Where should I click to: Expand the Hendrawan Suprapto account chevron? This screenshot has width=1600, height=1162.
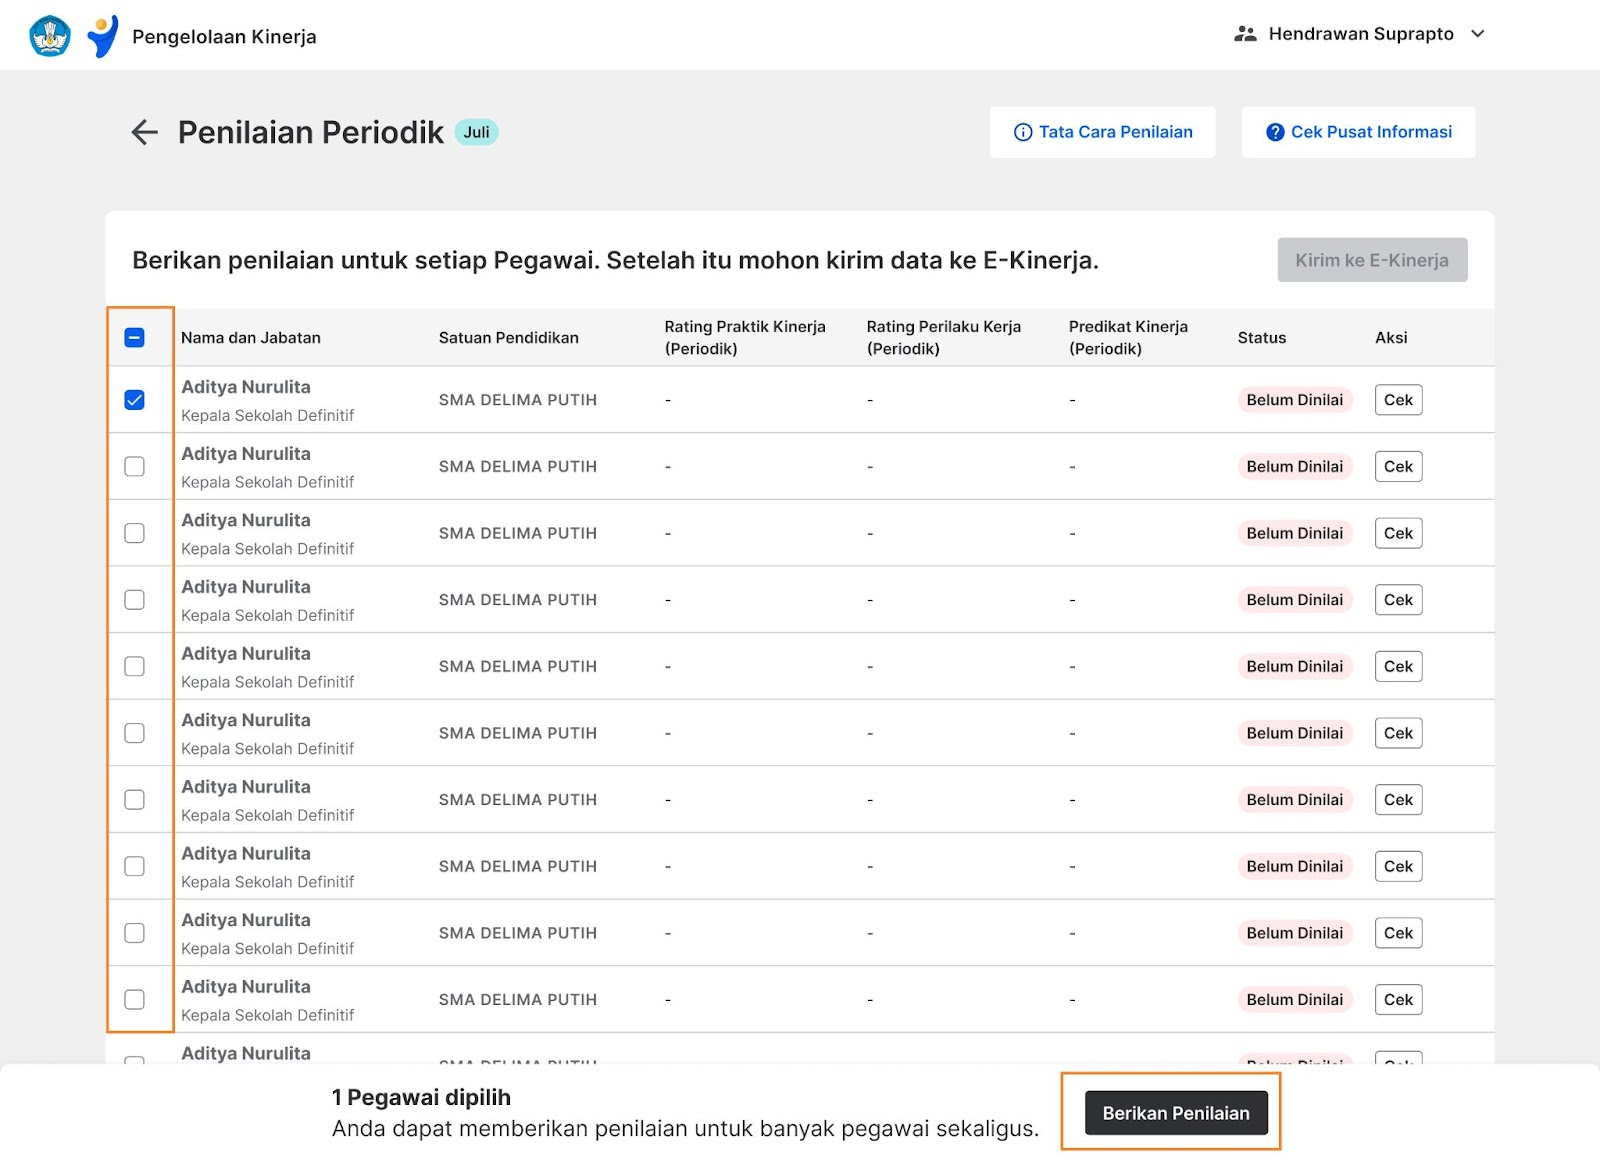click(1477, 33)
